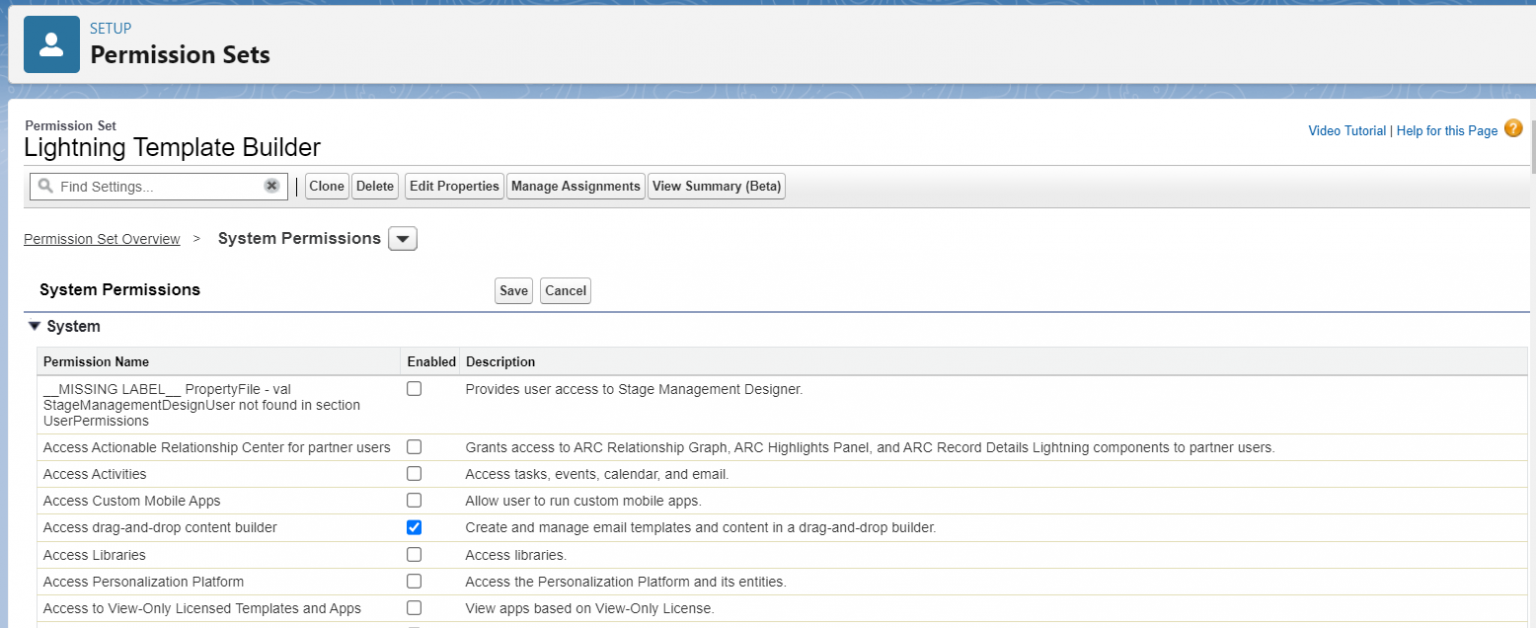Image resolution: width=1536 pixels, height=628 pixels.
Task: Enable the Access Activities checkbox
Action: [414, 473]
